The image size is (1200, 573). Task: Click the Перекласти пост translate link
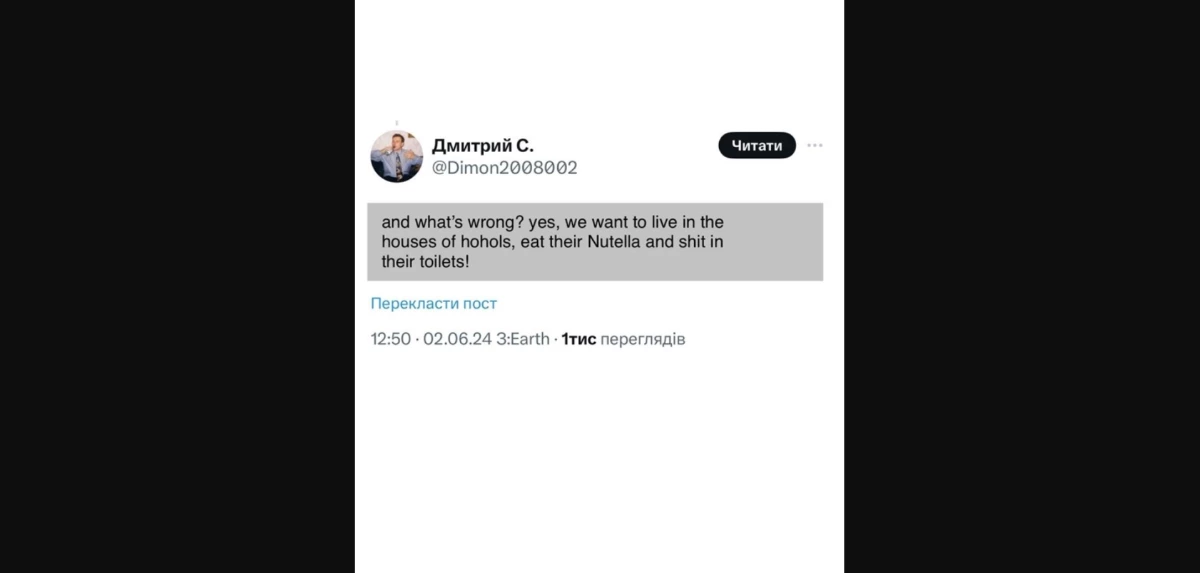tap(433, 303)
